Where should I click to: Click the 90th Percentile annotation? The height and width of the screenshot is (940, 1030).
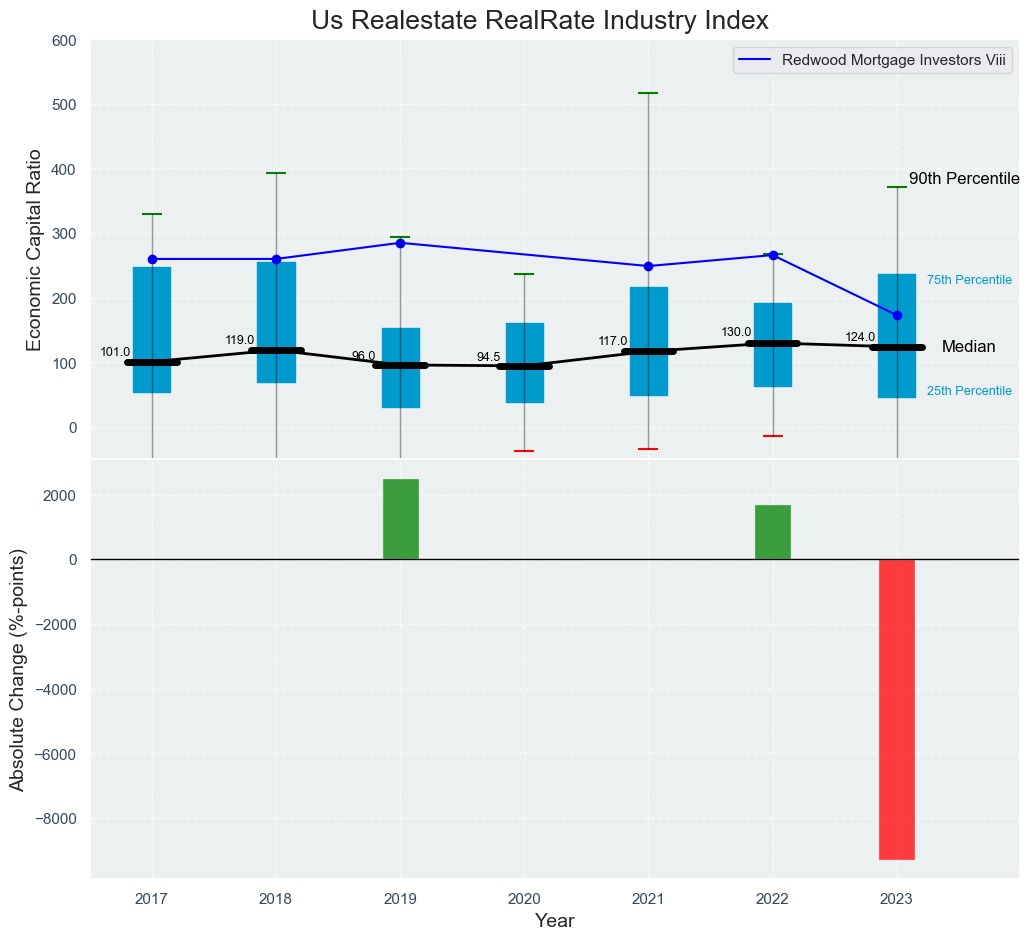click(x=963, y=179)
